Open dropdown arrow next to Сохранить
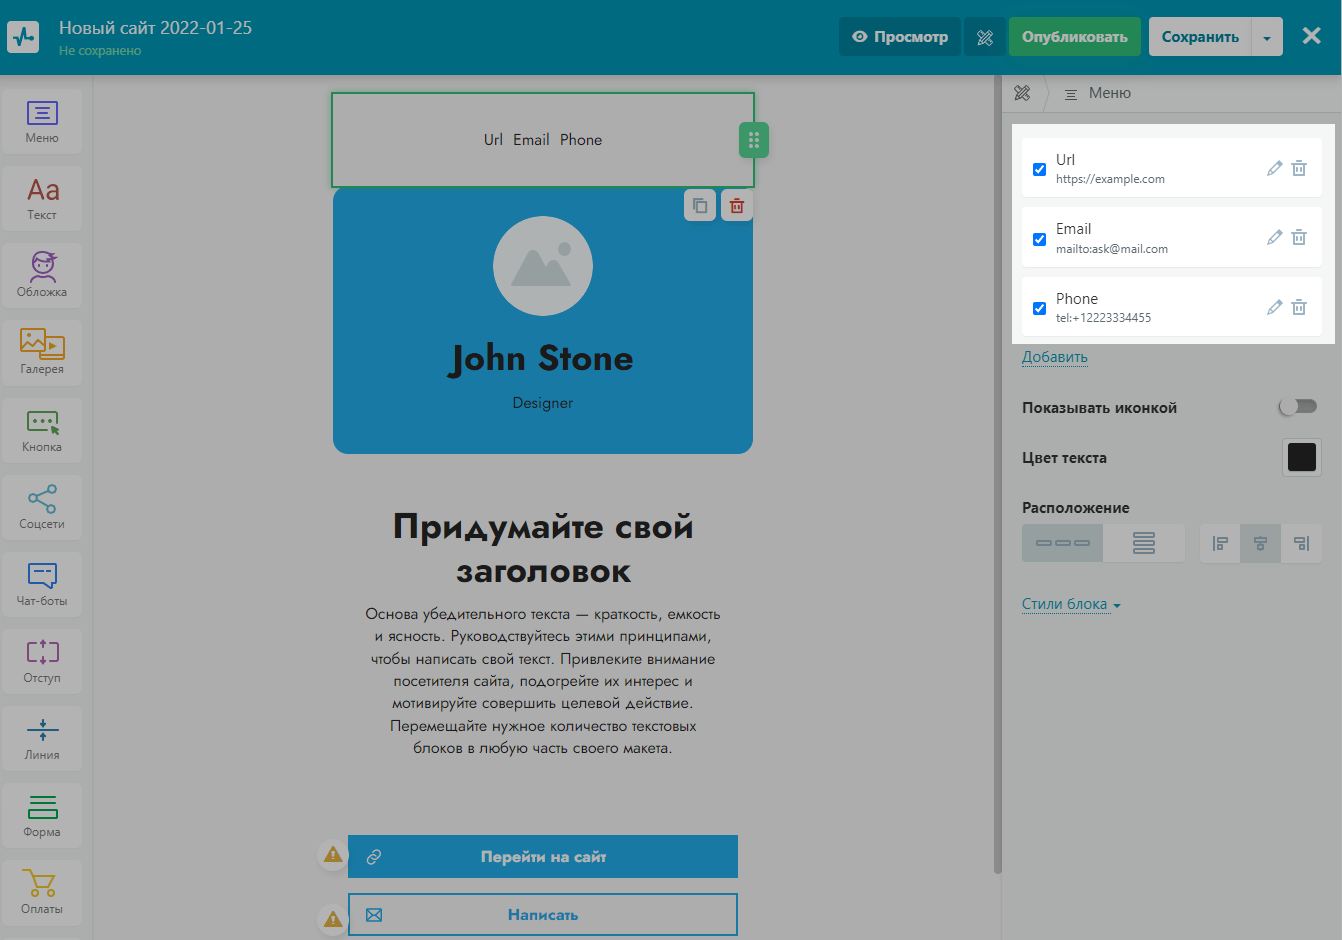 (x=1267, y=37)
